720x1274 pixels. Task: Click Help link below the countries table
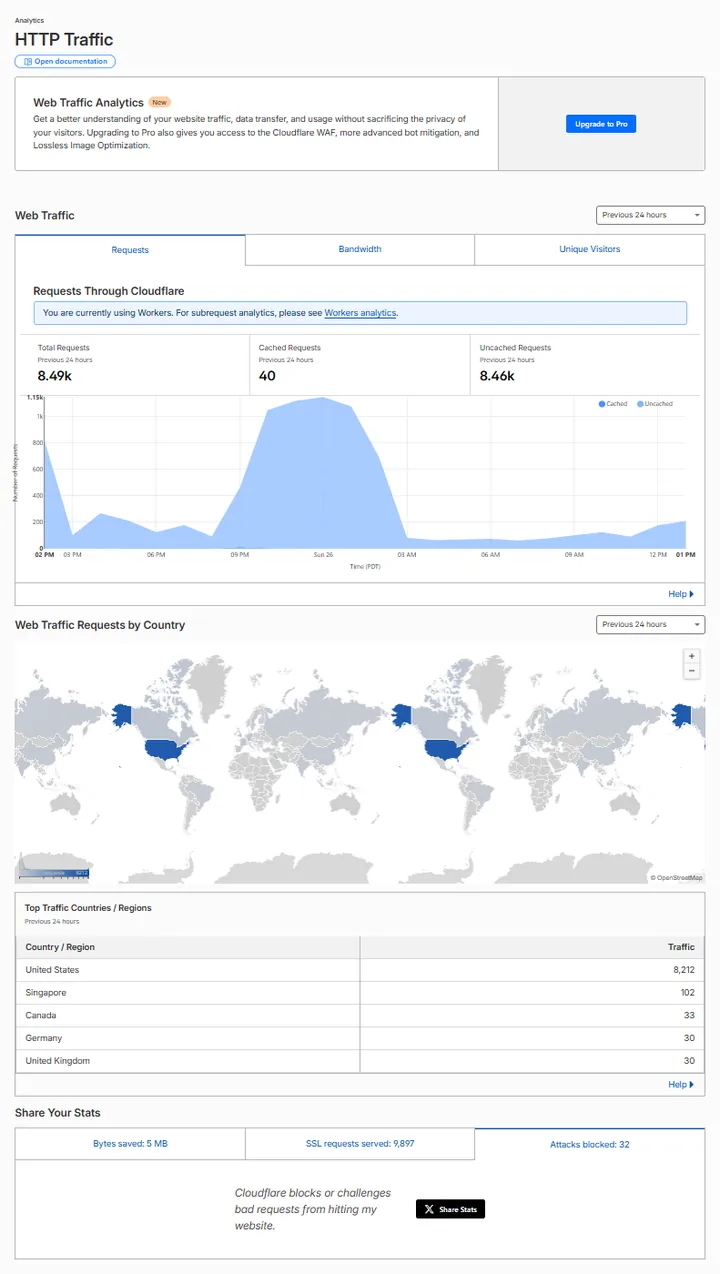click(x=681, y=1084)
